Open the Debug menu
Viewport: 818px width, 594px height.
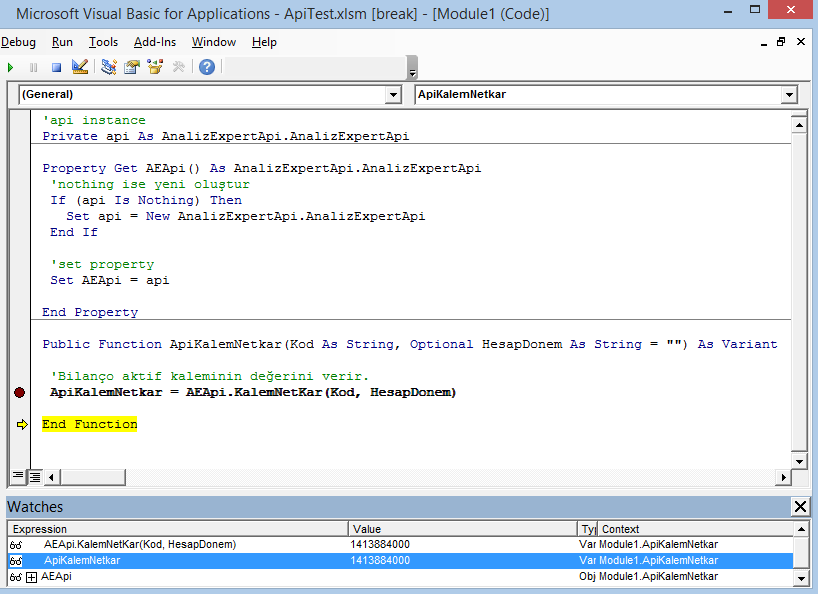[x=18, y=42]
